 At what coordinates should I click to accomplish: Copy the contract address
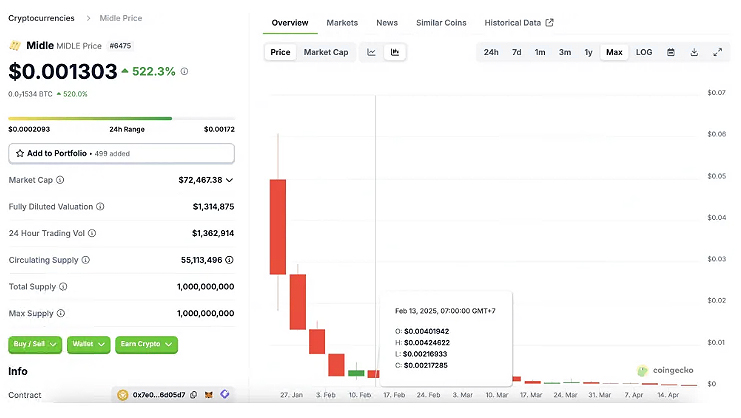(192, 395)
